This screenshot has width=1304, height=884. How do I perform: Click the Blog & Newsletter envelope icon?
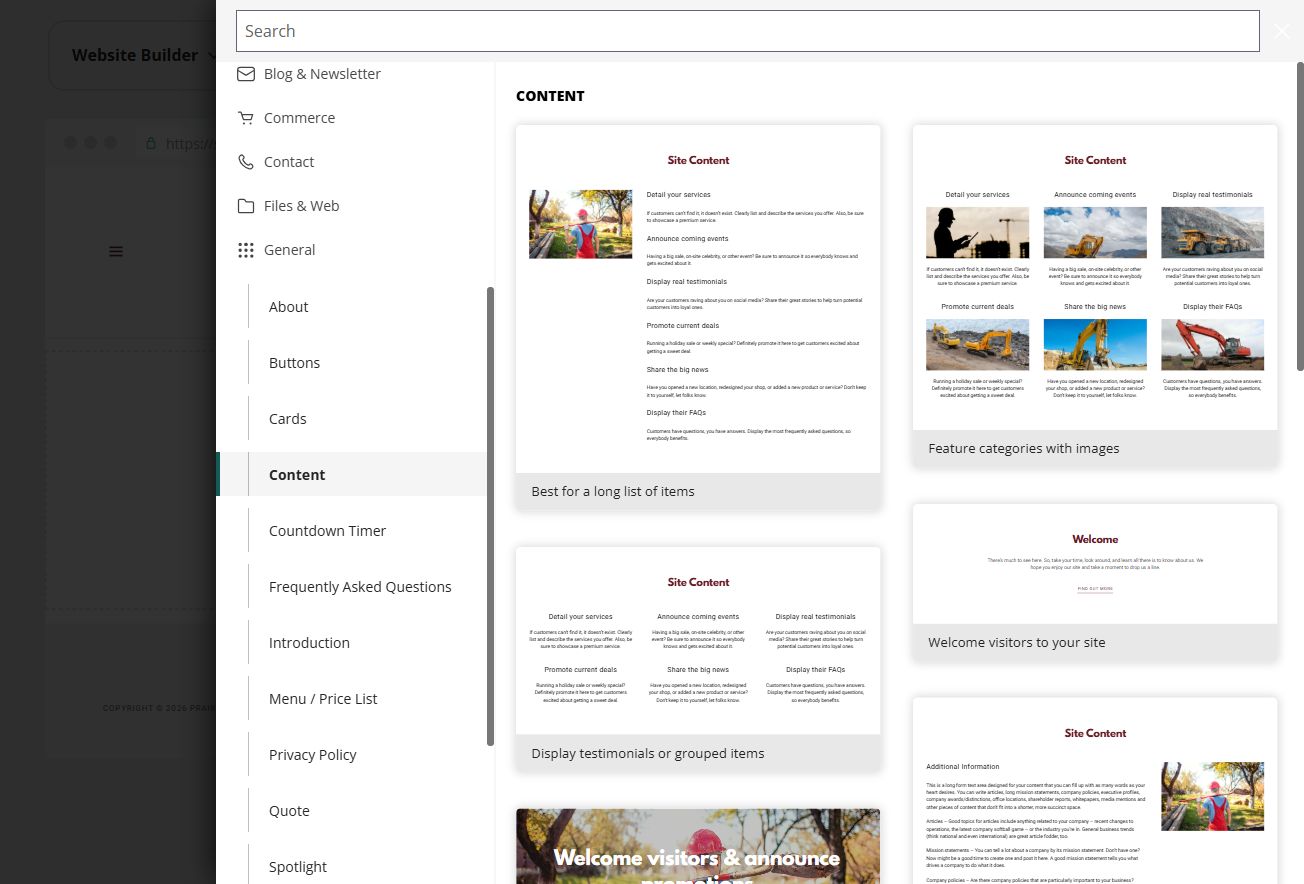click(245, 74)
